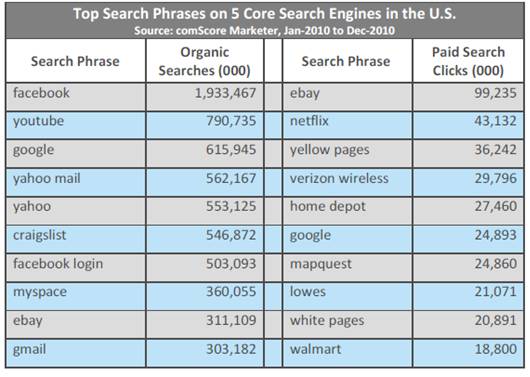The image size is (530, 377).
Task: Select the verizon wireless cell
Action: (347, 182)
